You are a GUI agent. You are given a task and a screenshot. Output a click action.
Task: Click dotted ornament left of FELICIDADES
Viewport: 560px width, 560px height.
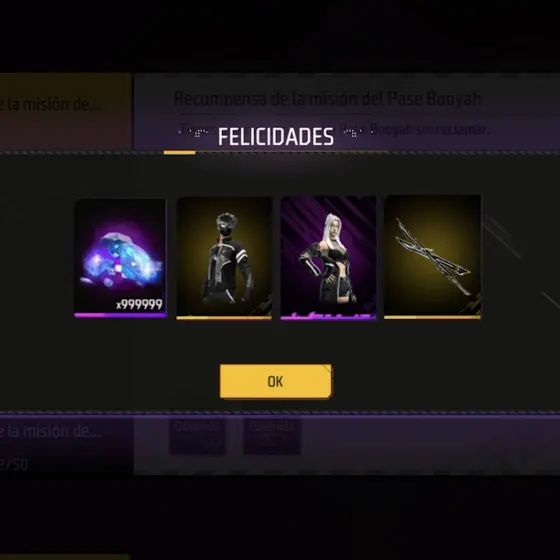pos(193,132)
